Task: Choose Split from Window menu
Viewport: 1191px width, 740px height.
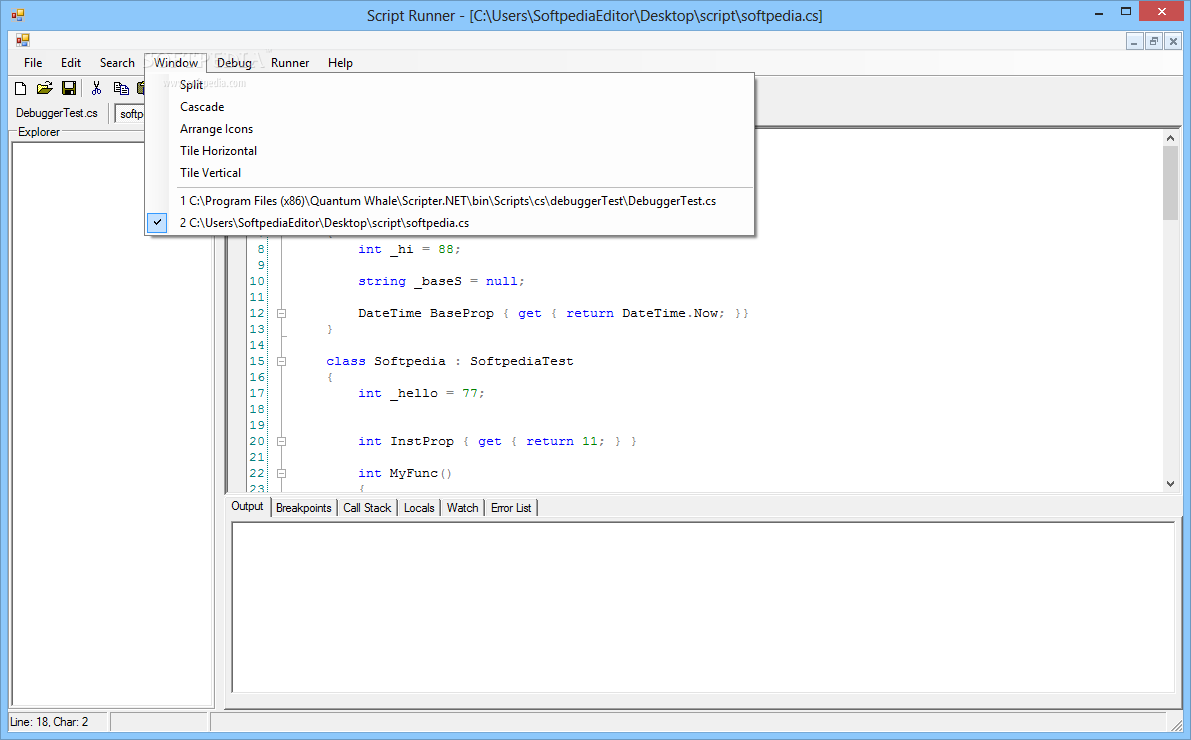Action: coord(450,85)
